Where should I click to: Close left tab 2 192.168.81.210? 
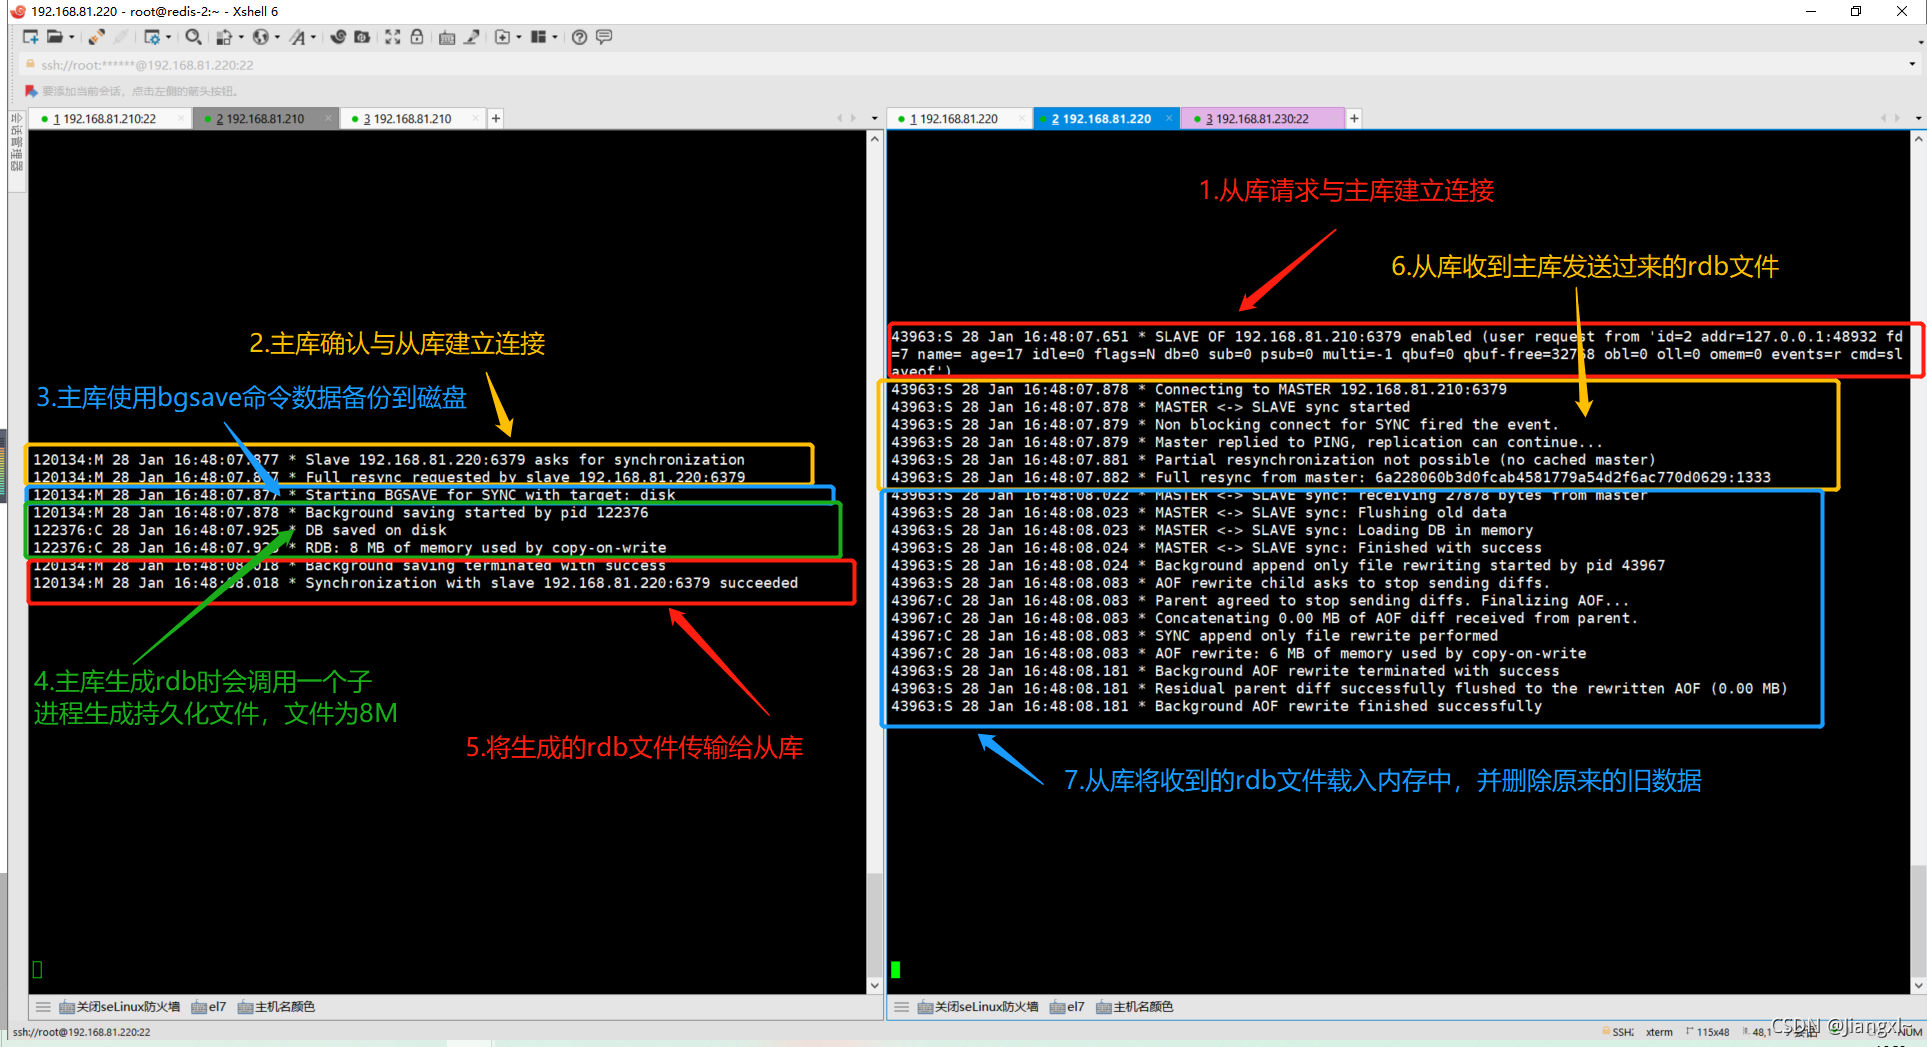click(x=329, y=118)
